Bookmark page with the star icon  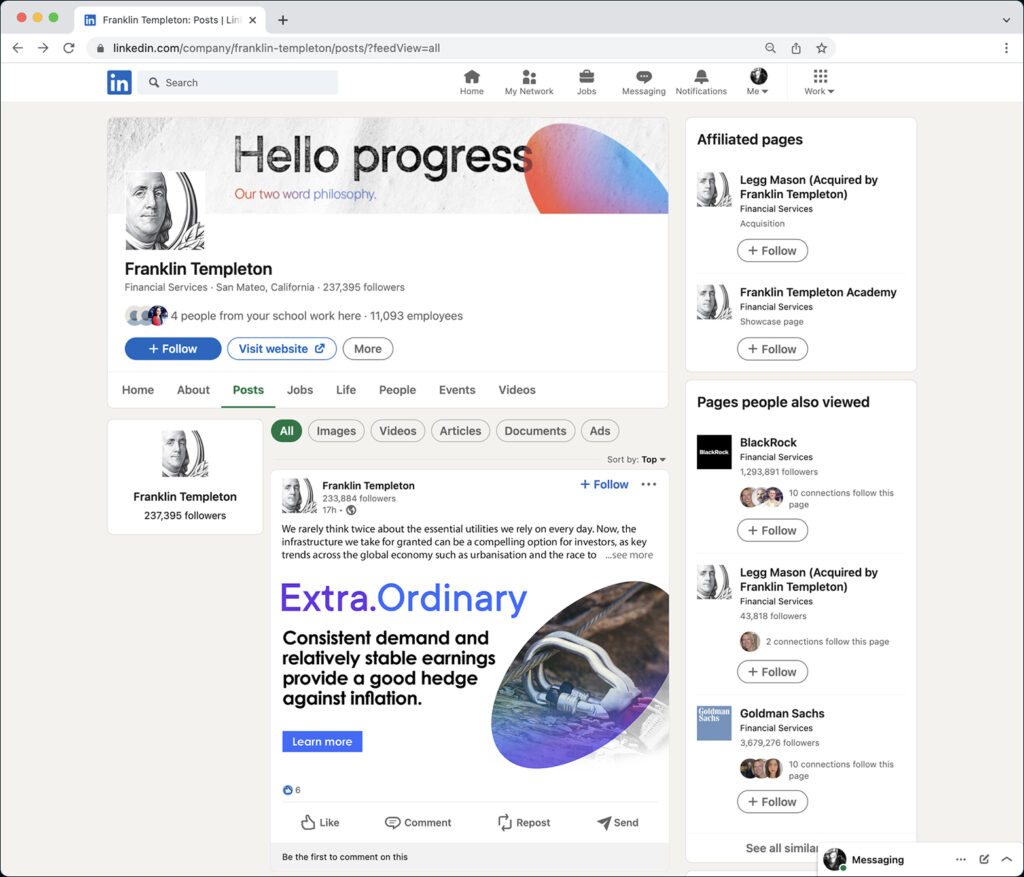tap(822, 48)
